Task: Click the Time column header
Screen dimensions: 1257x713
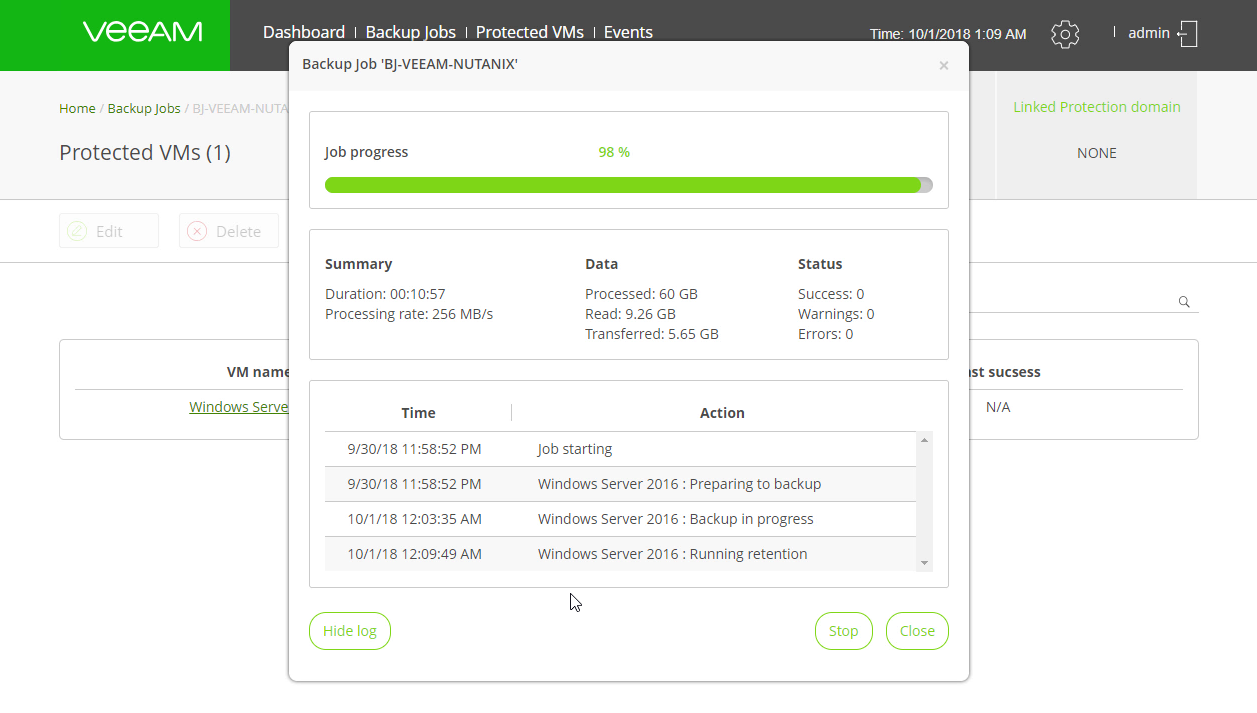Action: point(418,412)
